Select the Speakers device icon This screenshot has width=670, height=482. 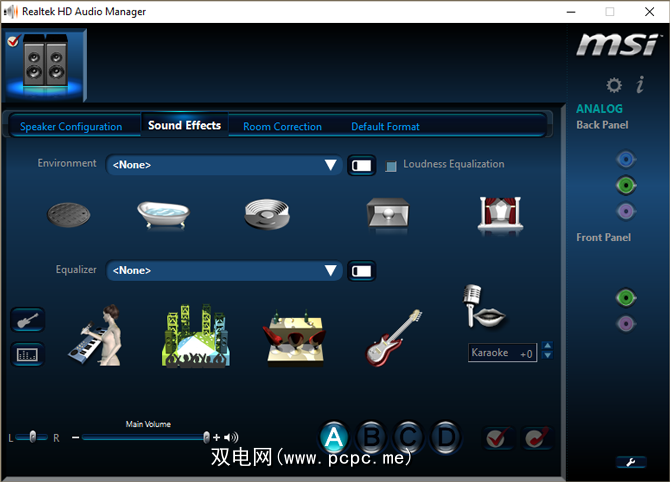click(x=45, y=64)
